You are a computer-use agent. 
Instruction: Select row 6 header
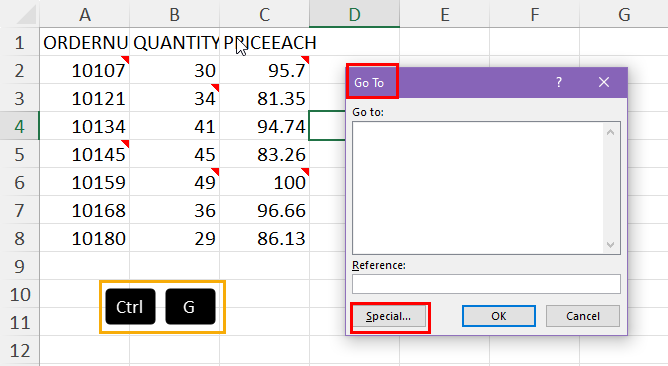(x=20, y=182)
